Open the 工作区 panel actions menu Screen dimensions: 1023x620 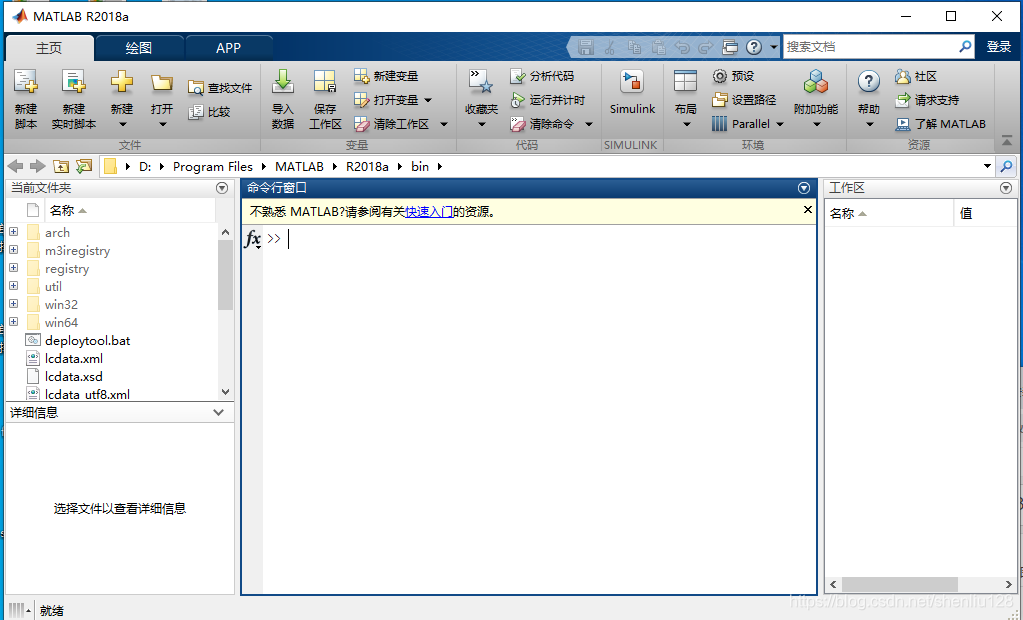tap(1006, 188)
